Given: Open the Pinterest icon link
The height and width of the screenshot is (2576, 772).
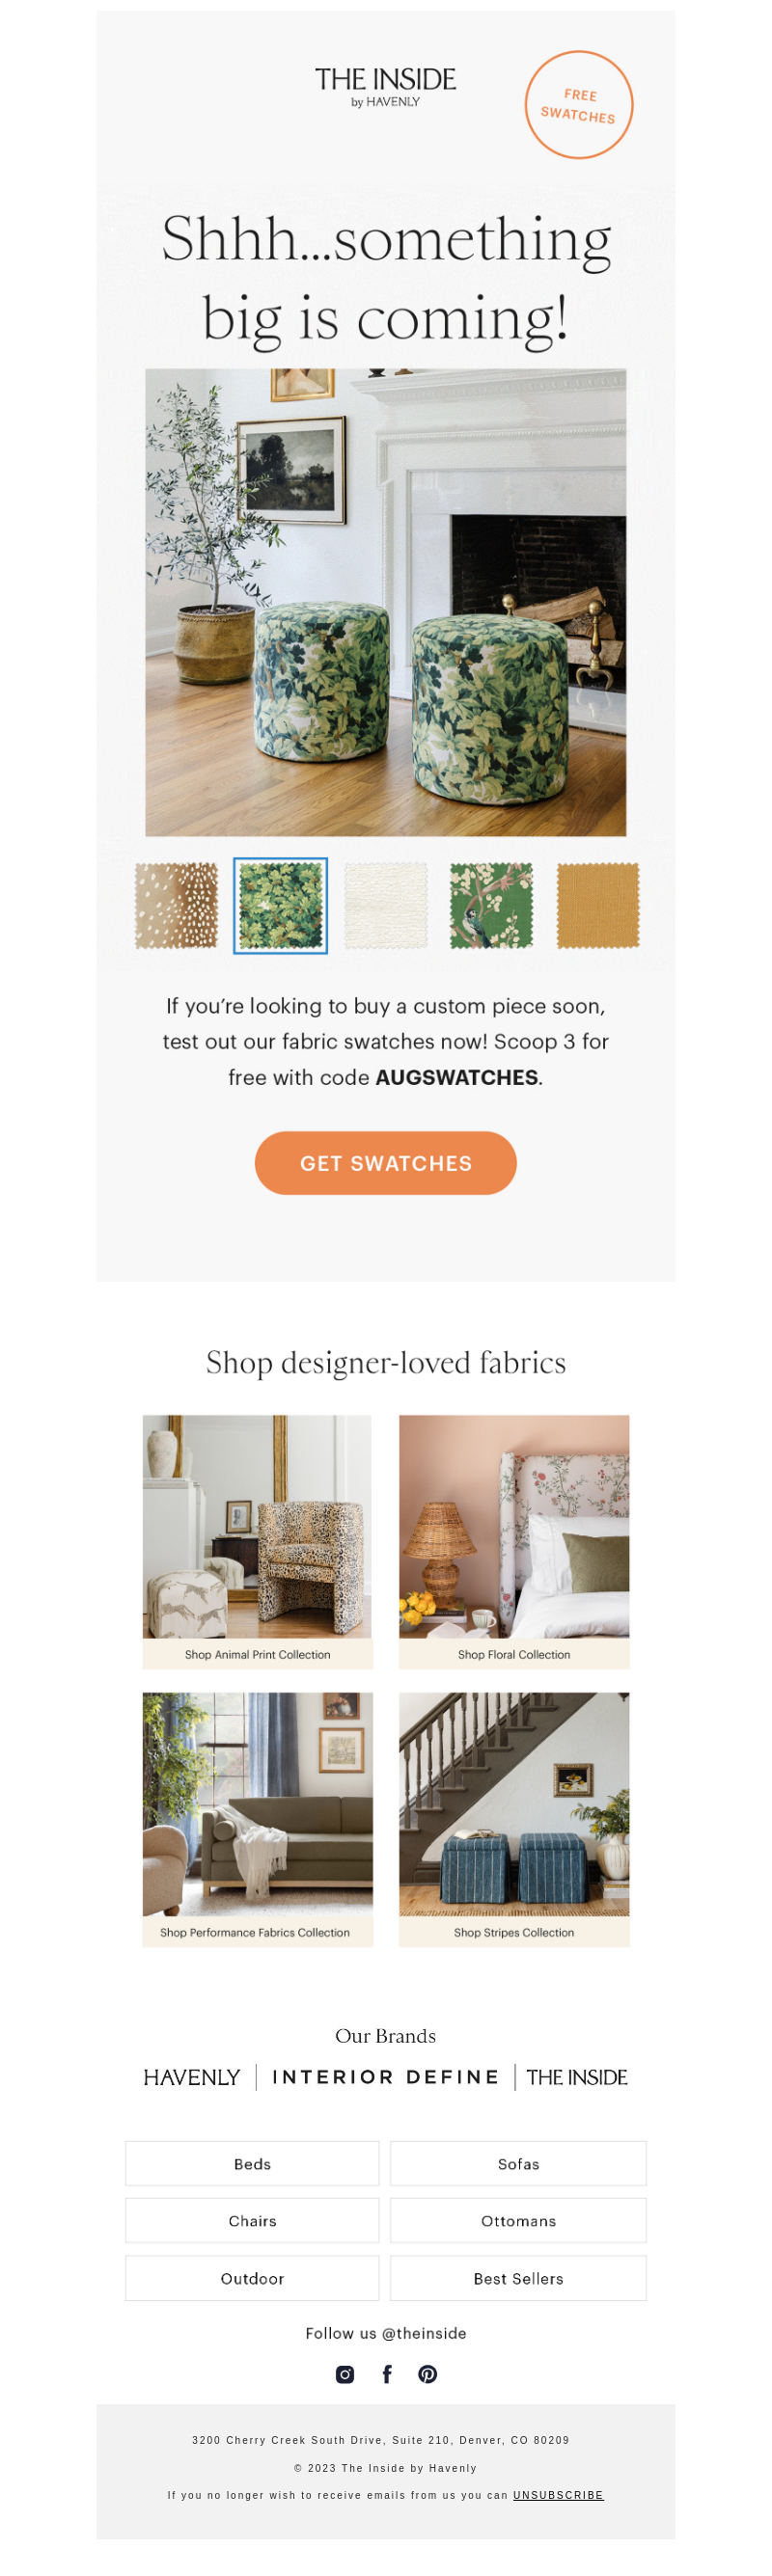Looking at the screenshot, I should point(428,2374).
